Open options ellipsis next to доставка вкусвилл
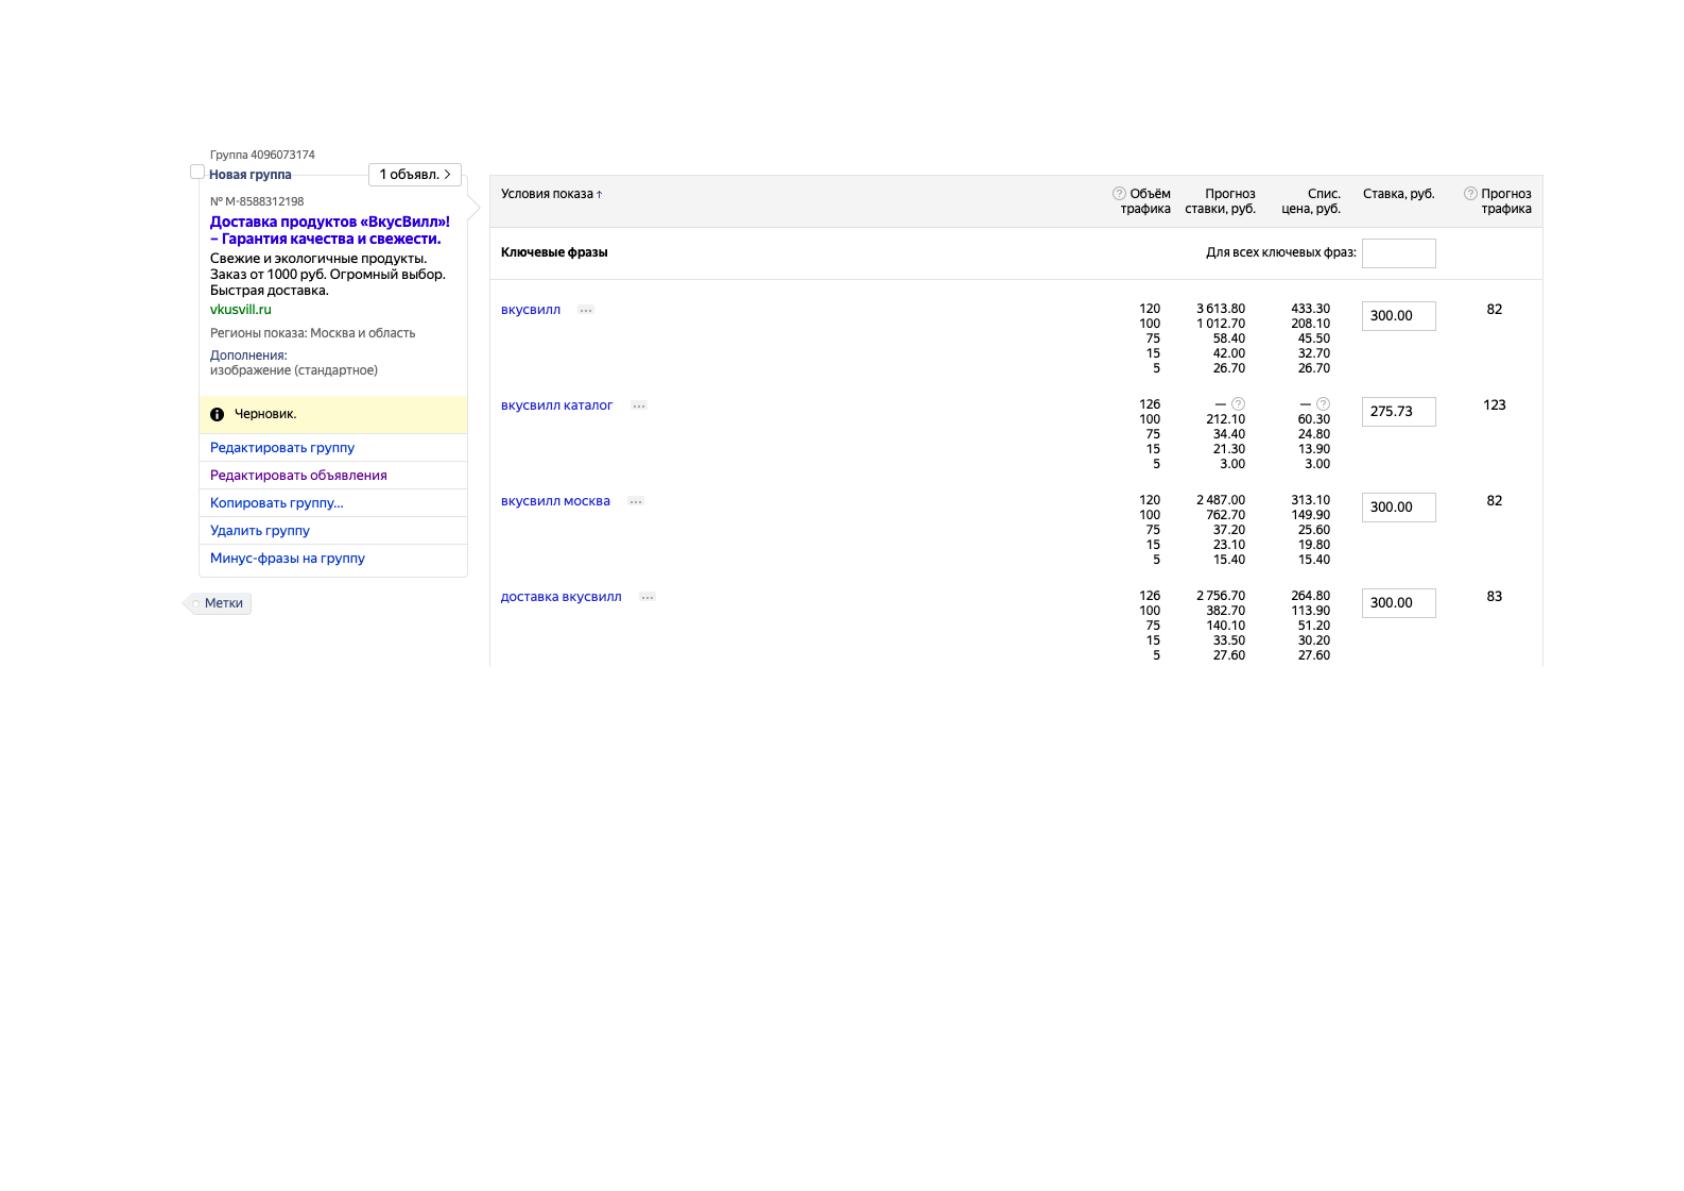Viewport: 1684px width, 1191px height. click(x=648, y=597)
